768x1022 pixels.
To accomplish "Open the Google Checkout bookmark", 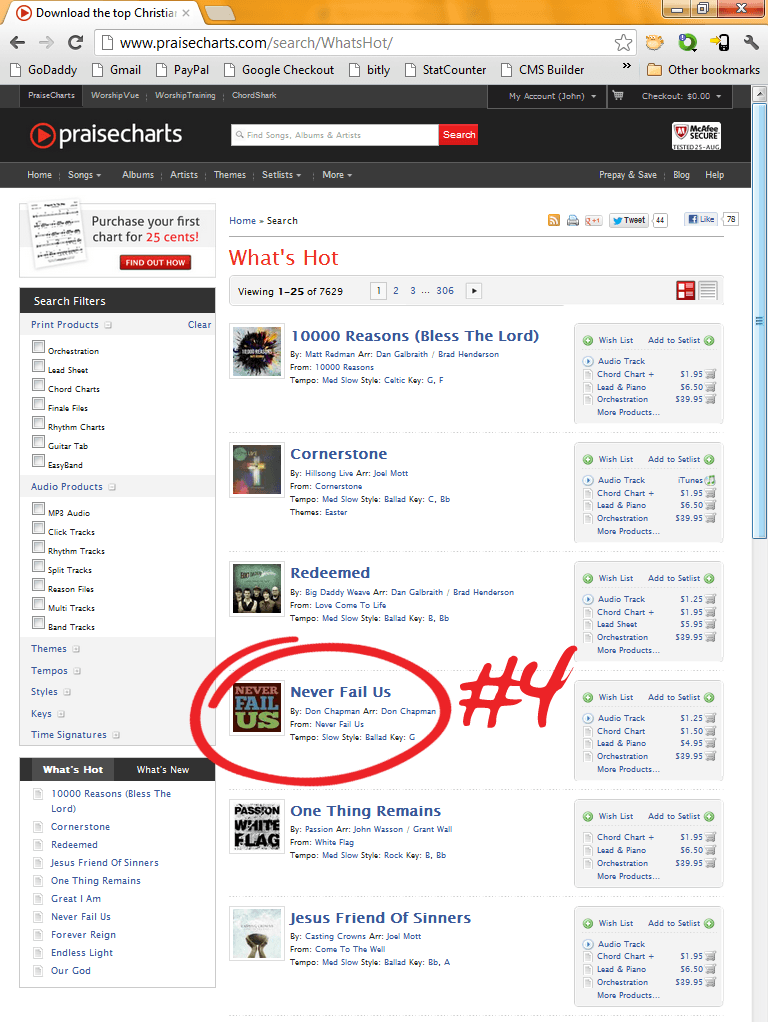I will pos(279,70).
